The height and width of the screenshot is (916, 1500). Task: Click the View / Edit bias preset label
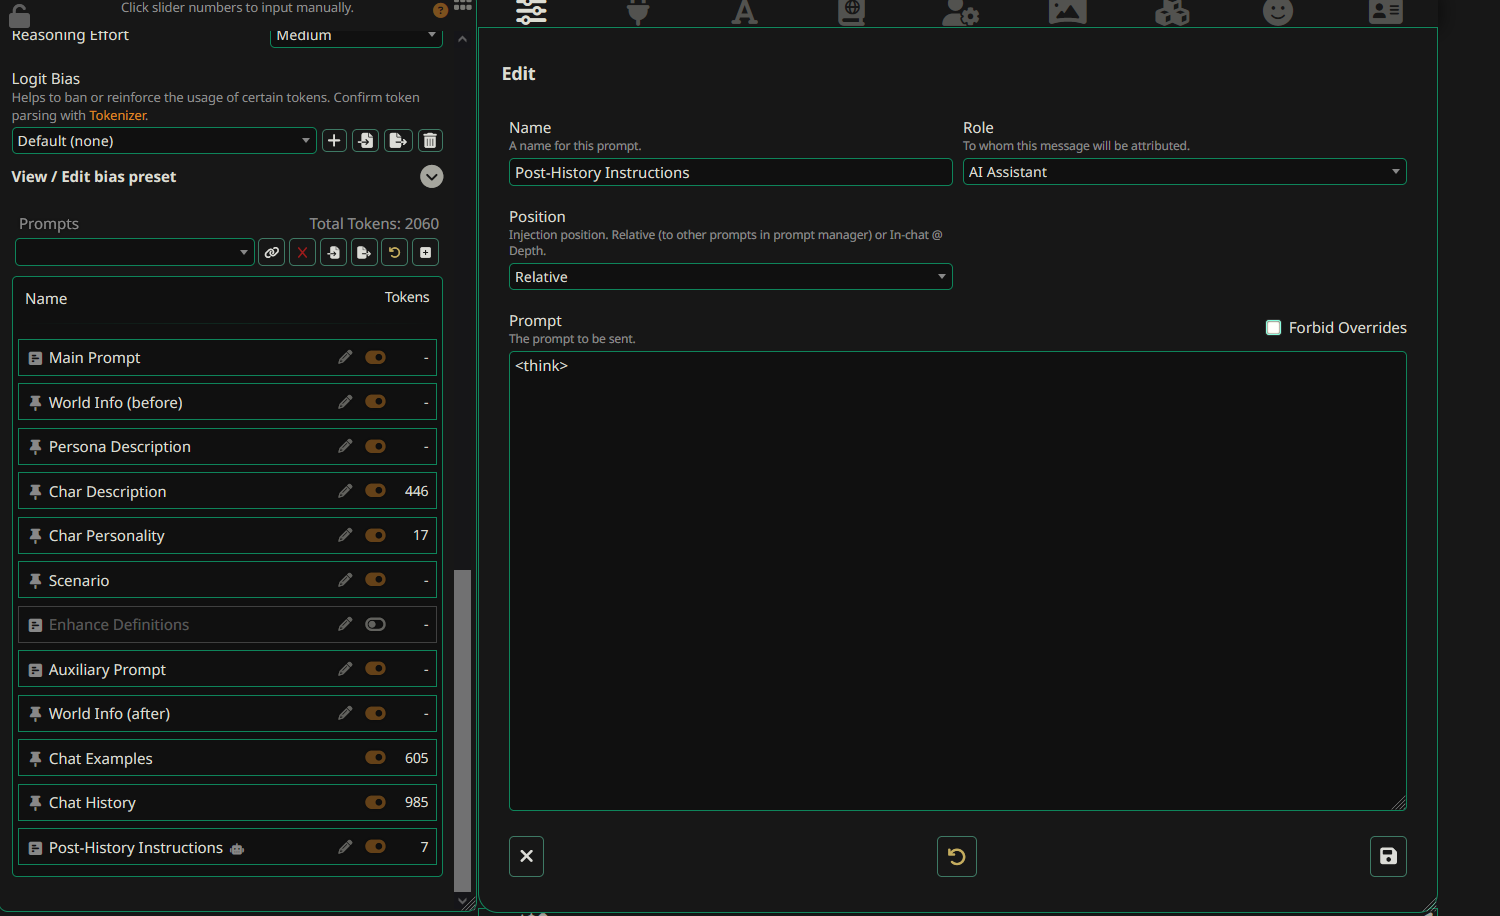94,177
